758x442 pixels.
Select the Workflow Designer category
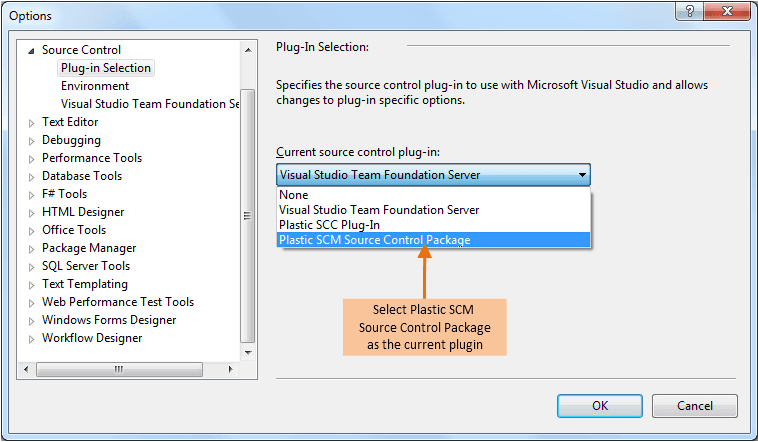pos(92,338)
